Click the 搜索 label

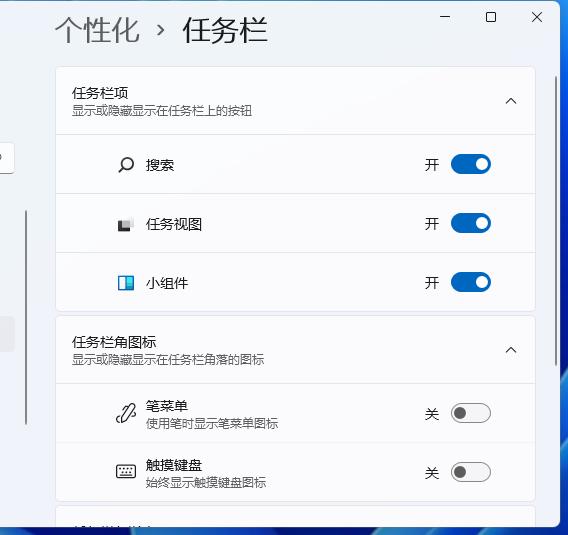click(x=160, y=165)
